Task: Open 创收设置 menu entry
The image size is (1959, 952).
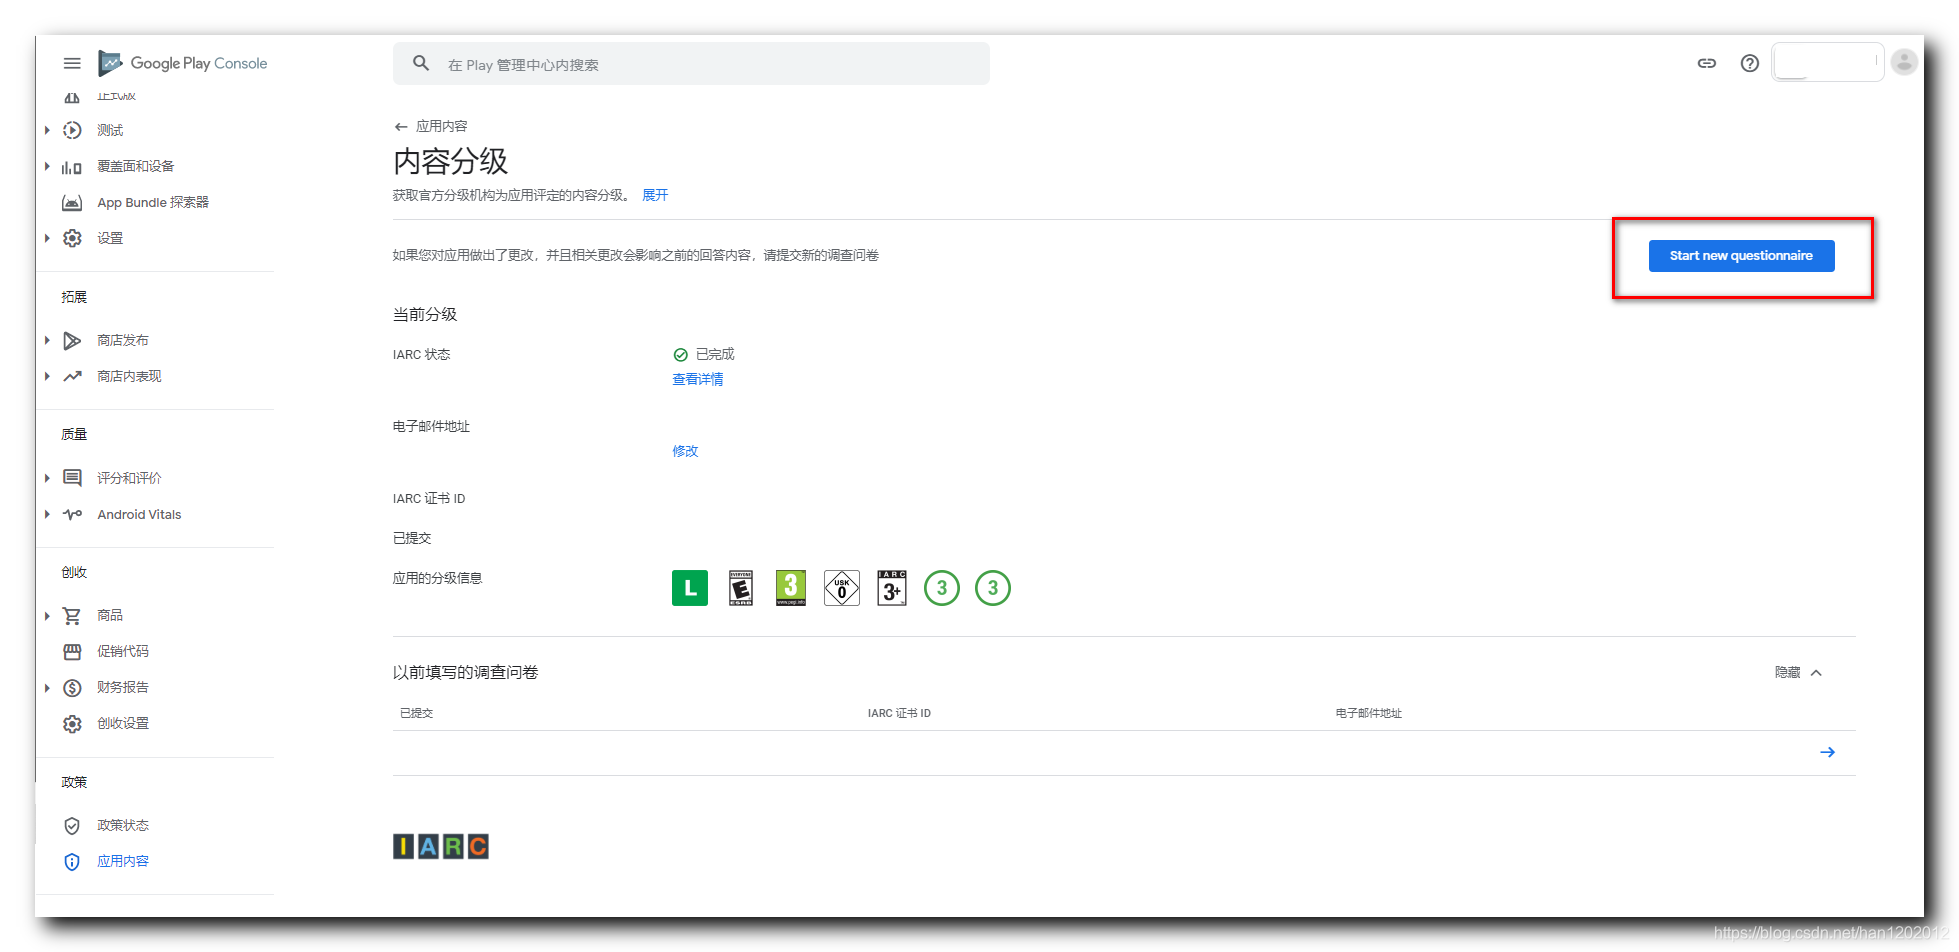Action: pos(123,723)
